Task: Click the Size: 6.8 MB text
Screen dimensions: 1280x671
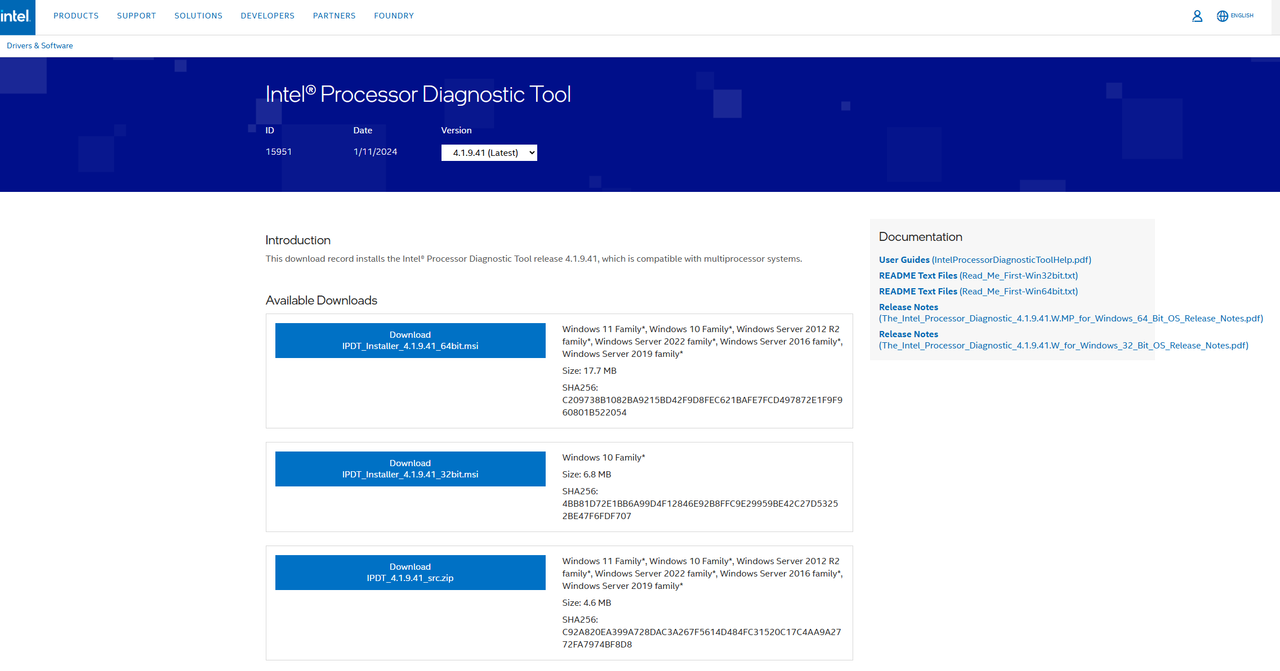Action: [x=586, y=475]
